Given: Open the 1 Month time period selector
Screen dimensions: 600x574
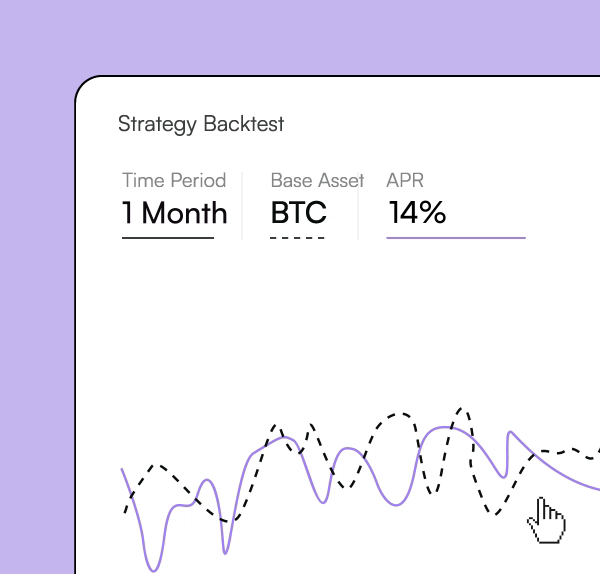Looking at the screenshot, I should pos(175,213).
